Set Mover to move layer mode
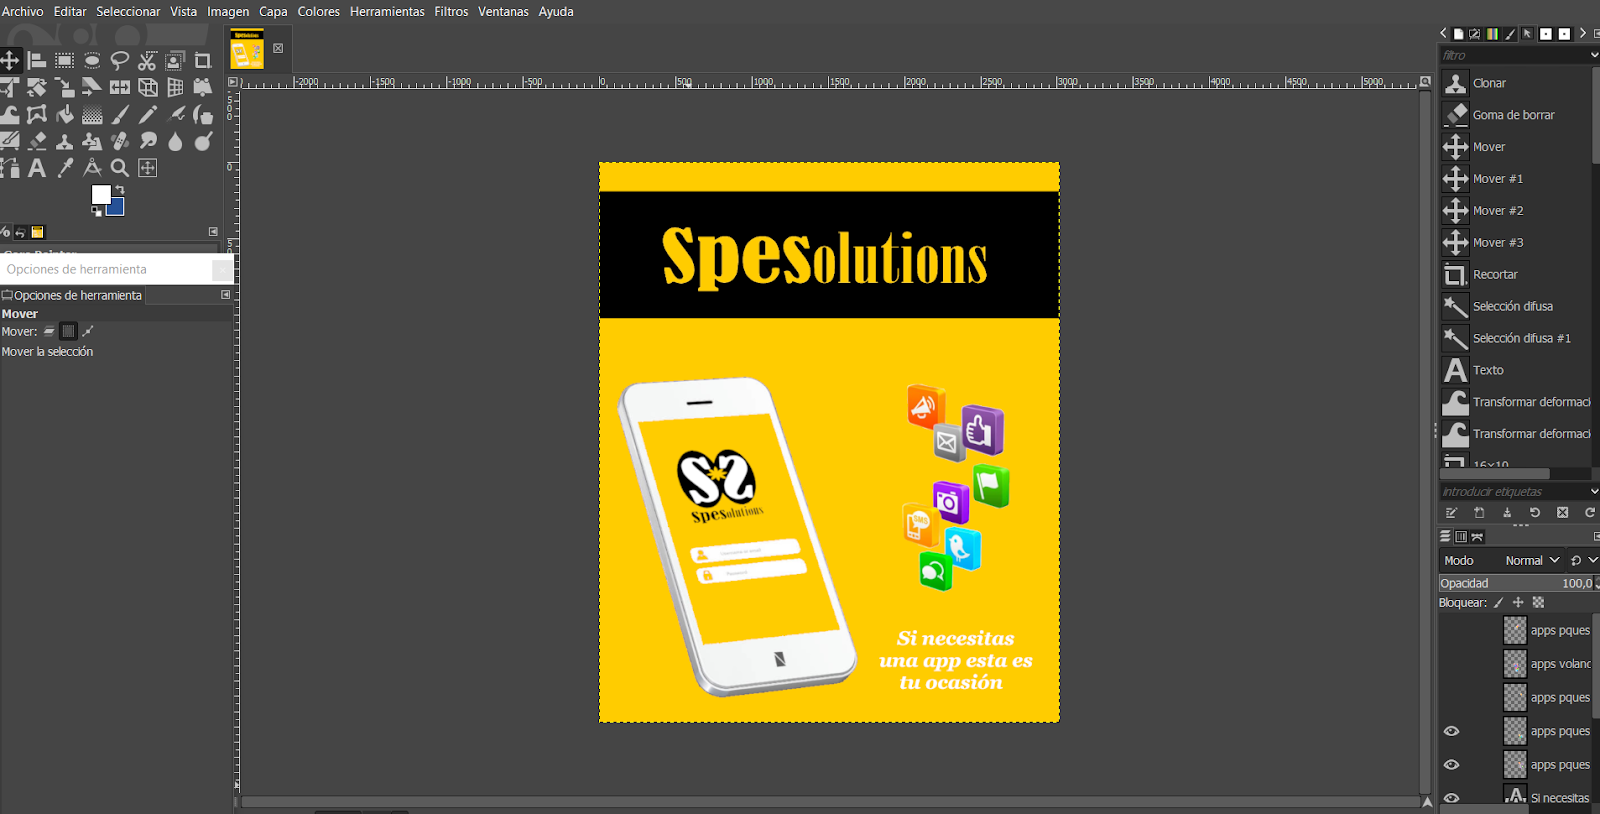The width and height of the screenshot is (1600, 814). [x=49, y=331]
